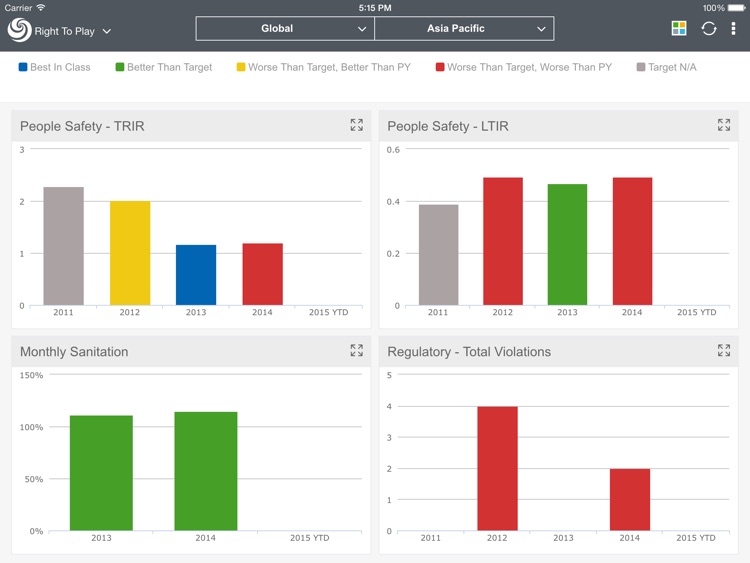Click the yellow Worse Than Target swatch
The image size is (750, 563).
tap(241, 67)
